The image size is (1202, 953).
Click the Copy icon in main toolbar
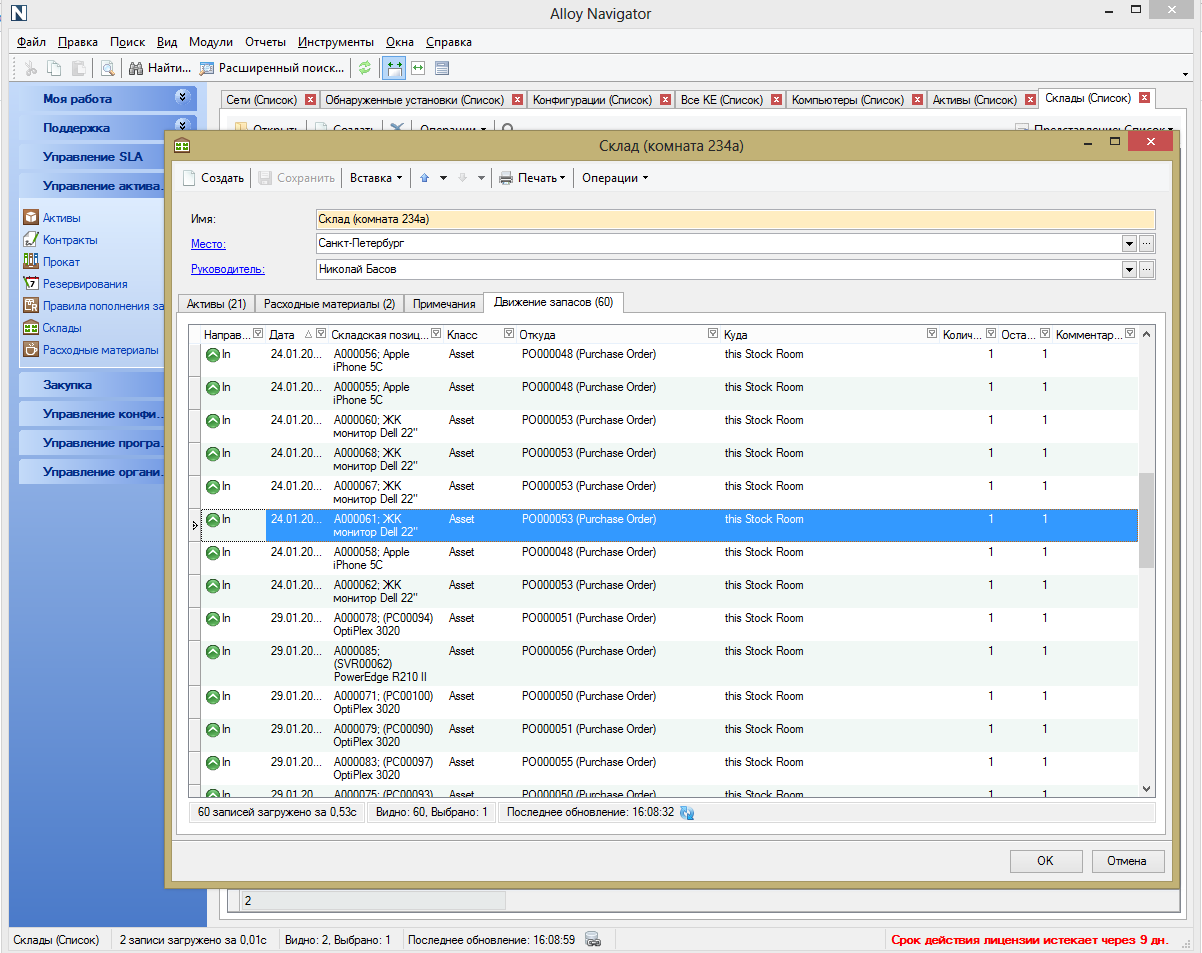point(54,68)
